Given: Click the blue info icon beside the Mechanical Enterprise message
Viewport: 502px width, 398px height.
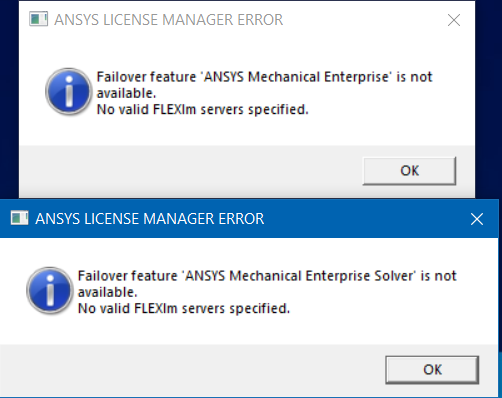Looking at the screenshot, I should point(68,91).
